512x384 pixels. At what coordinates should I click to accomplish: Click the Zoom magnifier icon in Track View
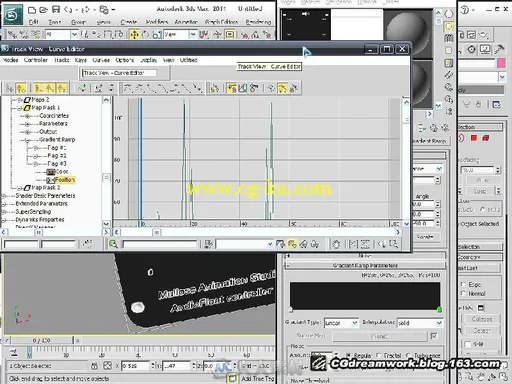pyautogui.click(x=113, y=244)
